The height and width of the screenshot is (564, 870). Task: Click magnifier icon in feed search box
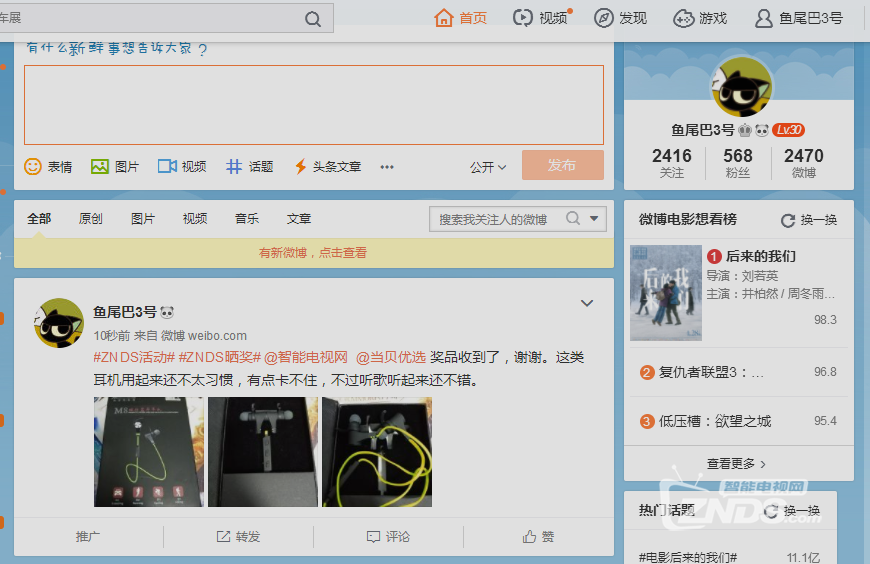tap(573, 218)
